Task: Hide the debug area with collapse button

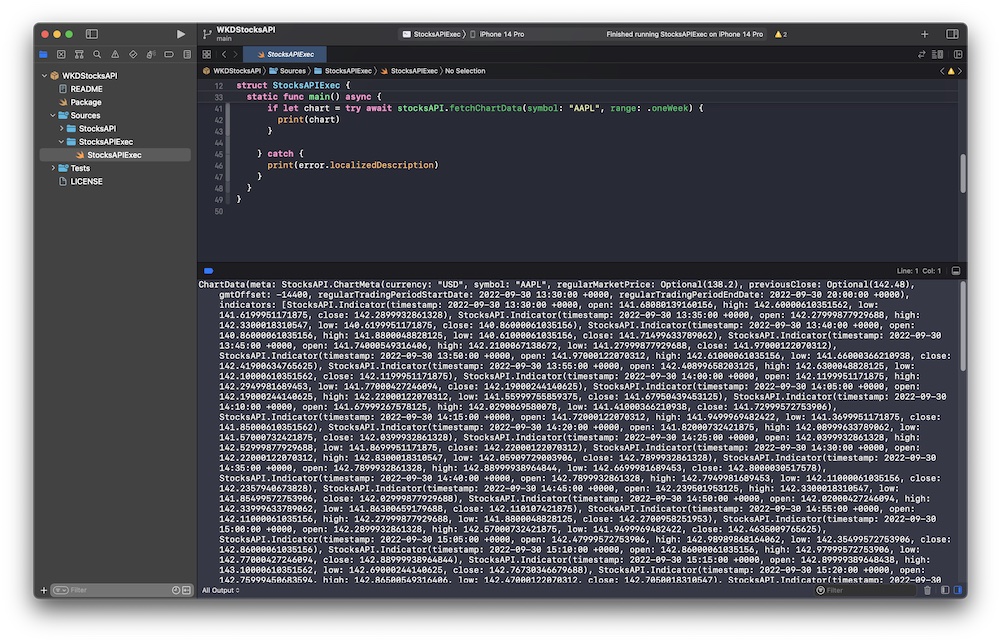Action: pyautogui.click(x=956, y=271)
